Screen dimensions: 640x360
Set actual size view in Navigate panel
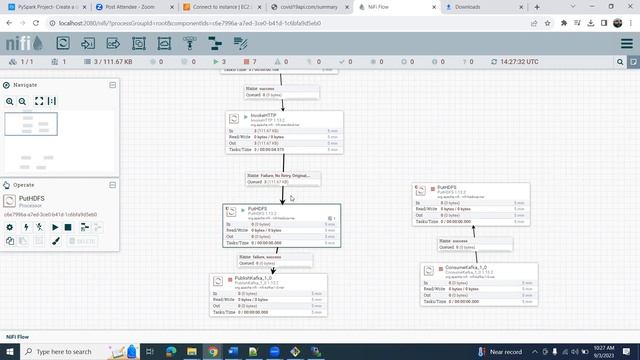pos(52,101)
